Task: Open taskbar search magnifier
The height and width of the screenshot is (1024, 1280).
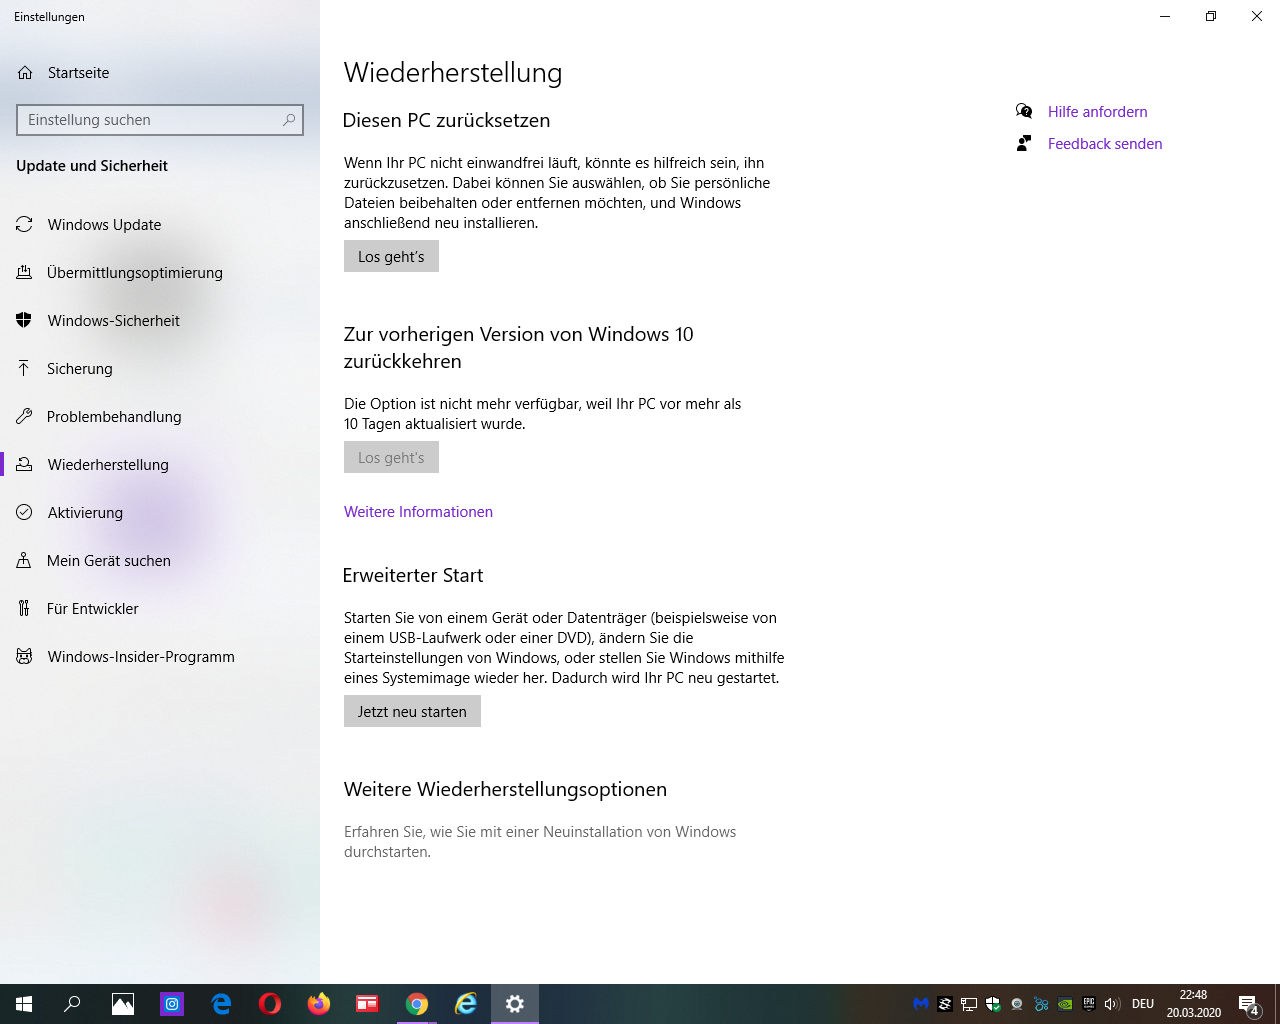Action: pos(72,1004)
